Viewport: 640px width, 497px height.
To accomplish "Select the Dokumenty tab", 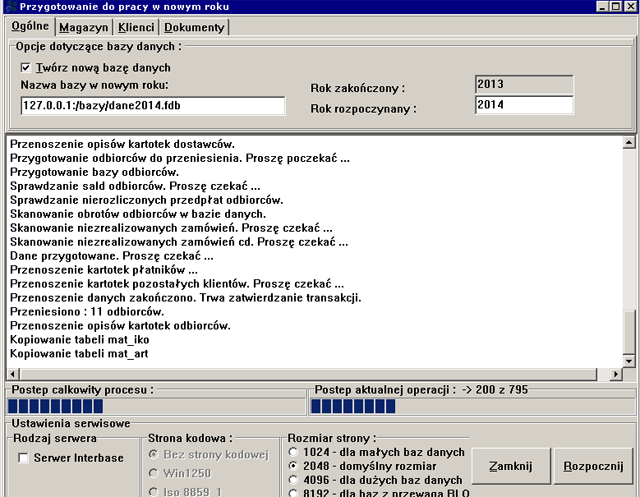I will (193, 27).
